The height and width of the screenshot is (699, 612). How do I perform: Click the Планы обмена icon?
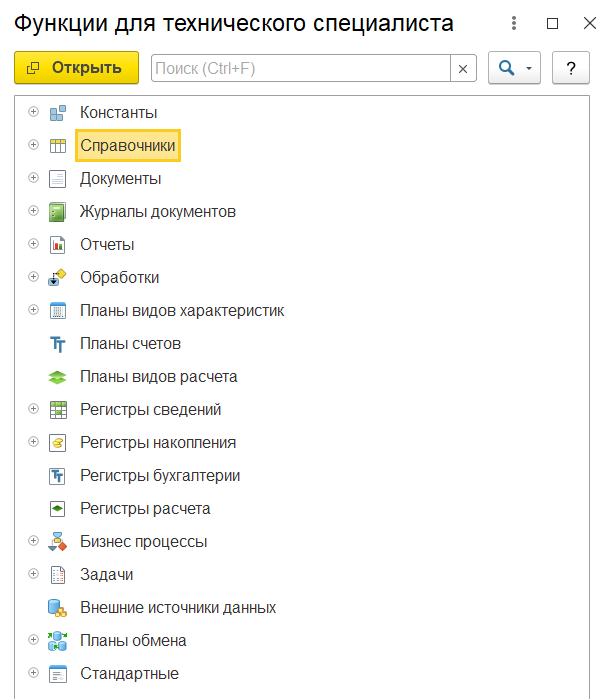pos(58,641)
